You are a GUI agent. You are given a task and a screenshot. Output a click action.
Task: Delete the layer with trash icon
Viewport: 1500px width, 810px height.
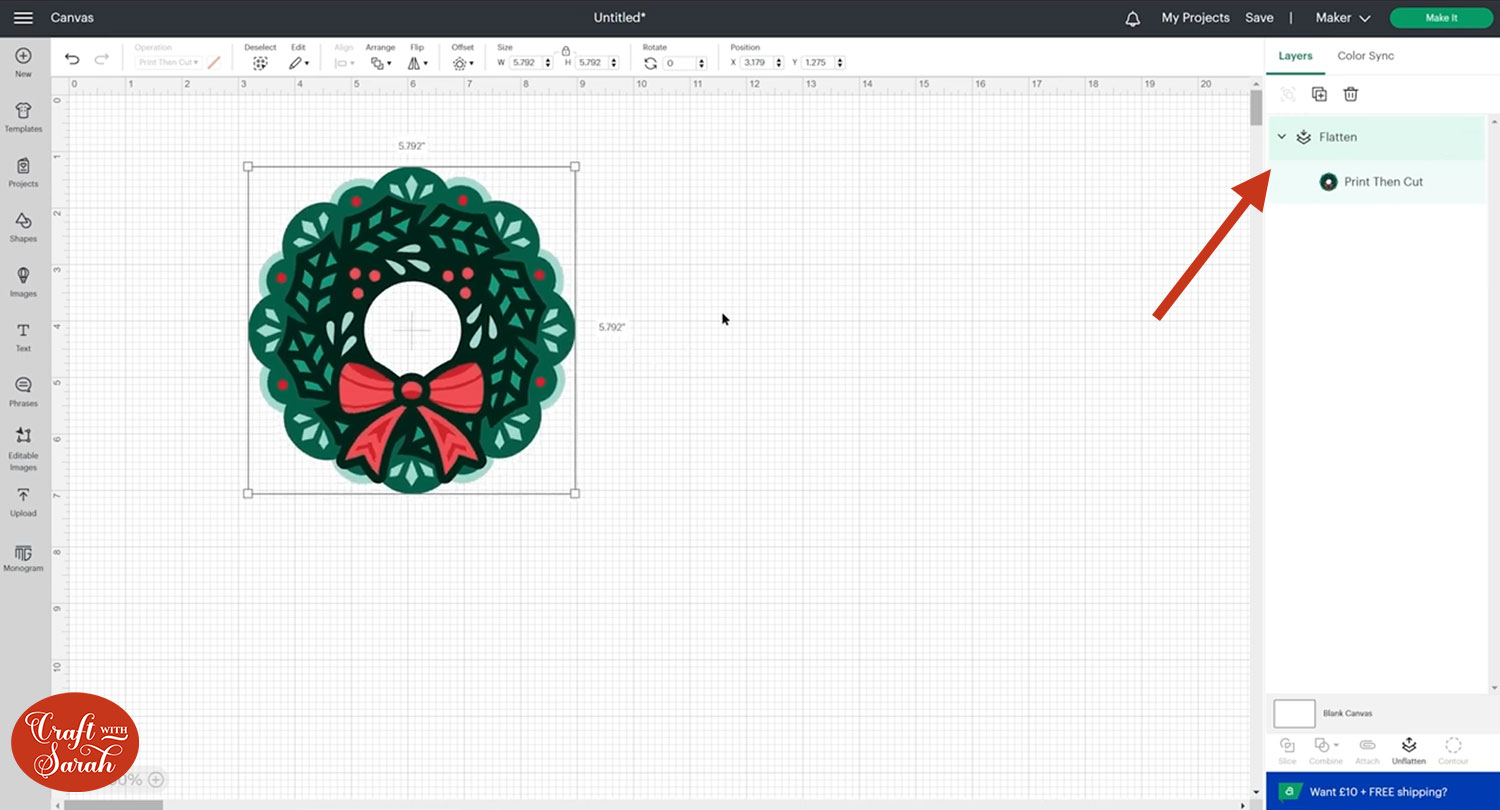(x=1350, y=94)
